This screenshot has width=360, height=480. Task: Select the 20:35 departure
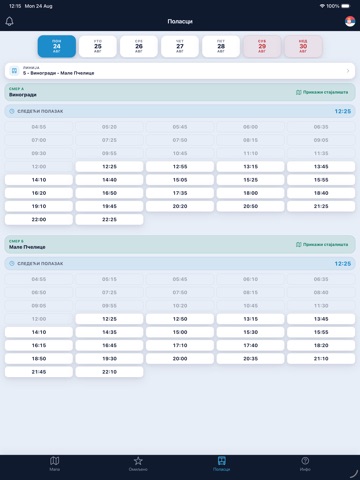(x=250, y=359)
